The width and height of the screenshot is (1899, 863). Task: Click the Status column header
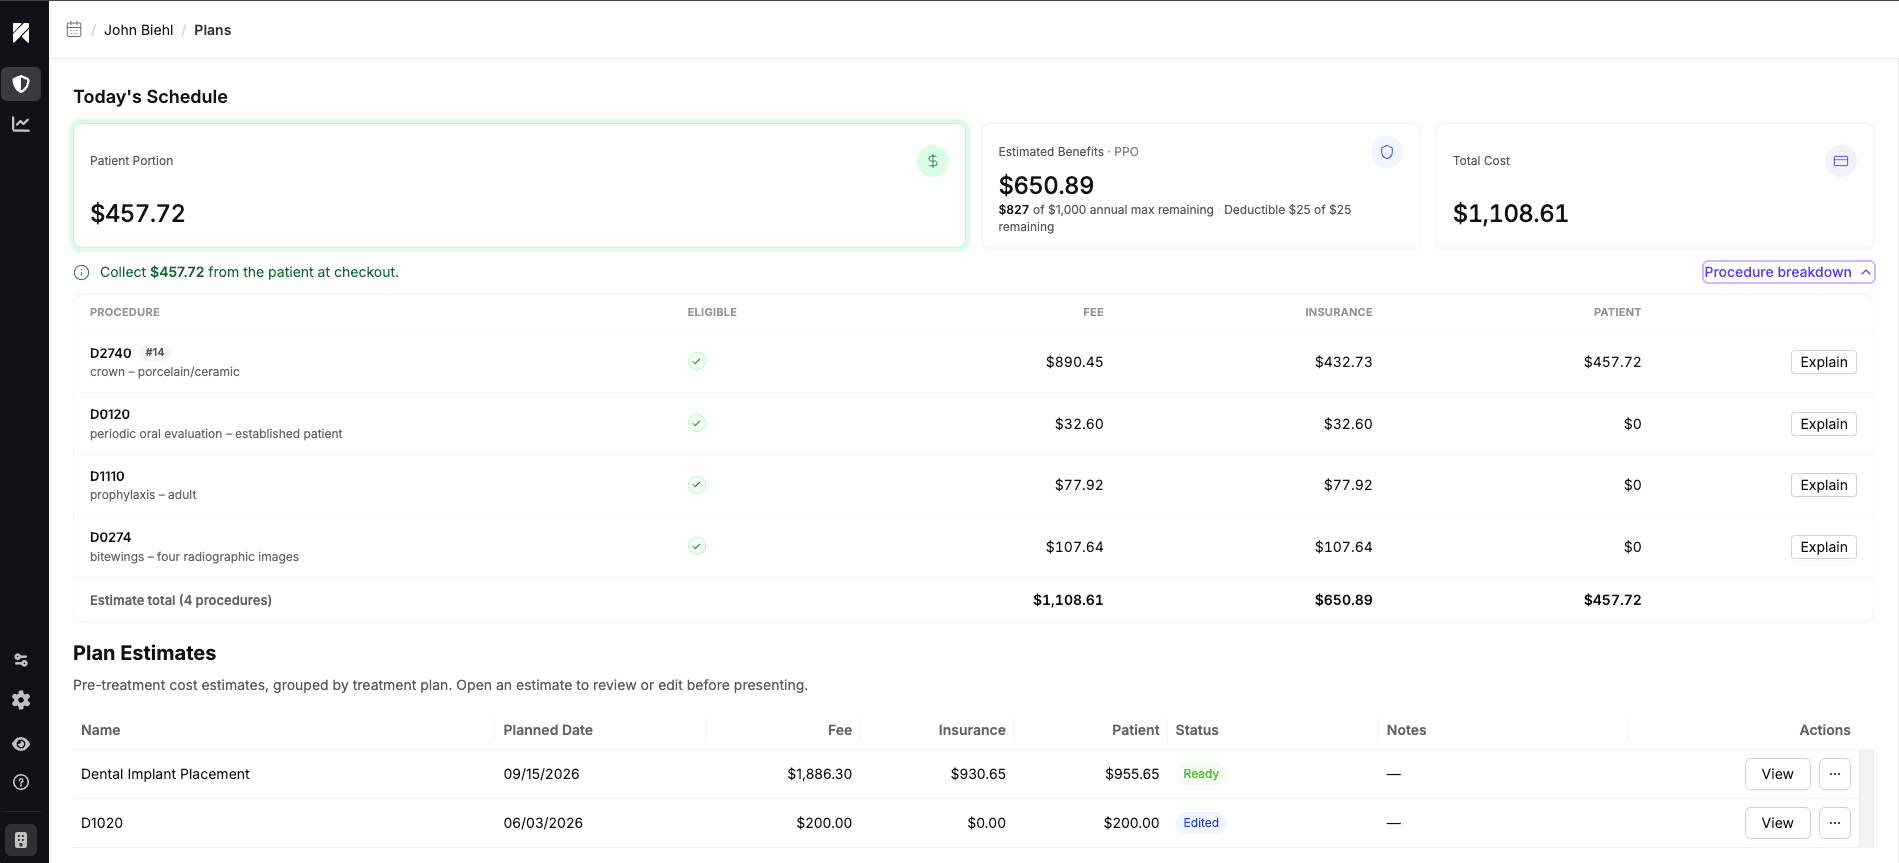1197,730
